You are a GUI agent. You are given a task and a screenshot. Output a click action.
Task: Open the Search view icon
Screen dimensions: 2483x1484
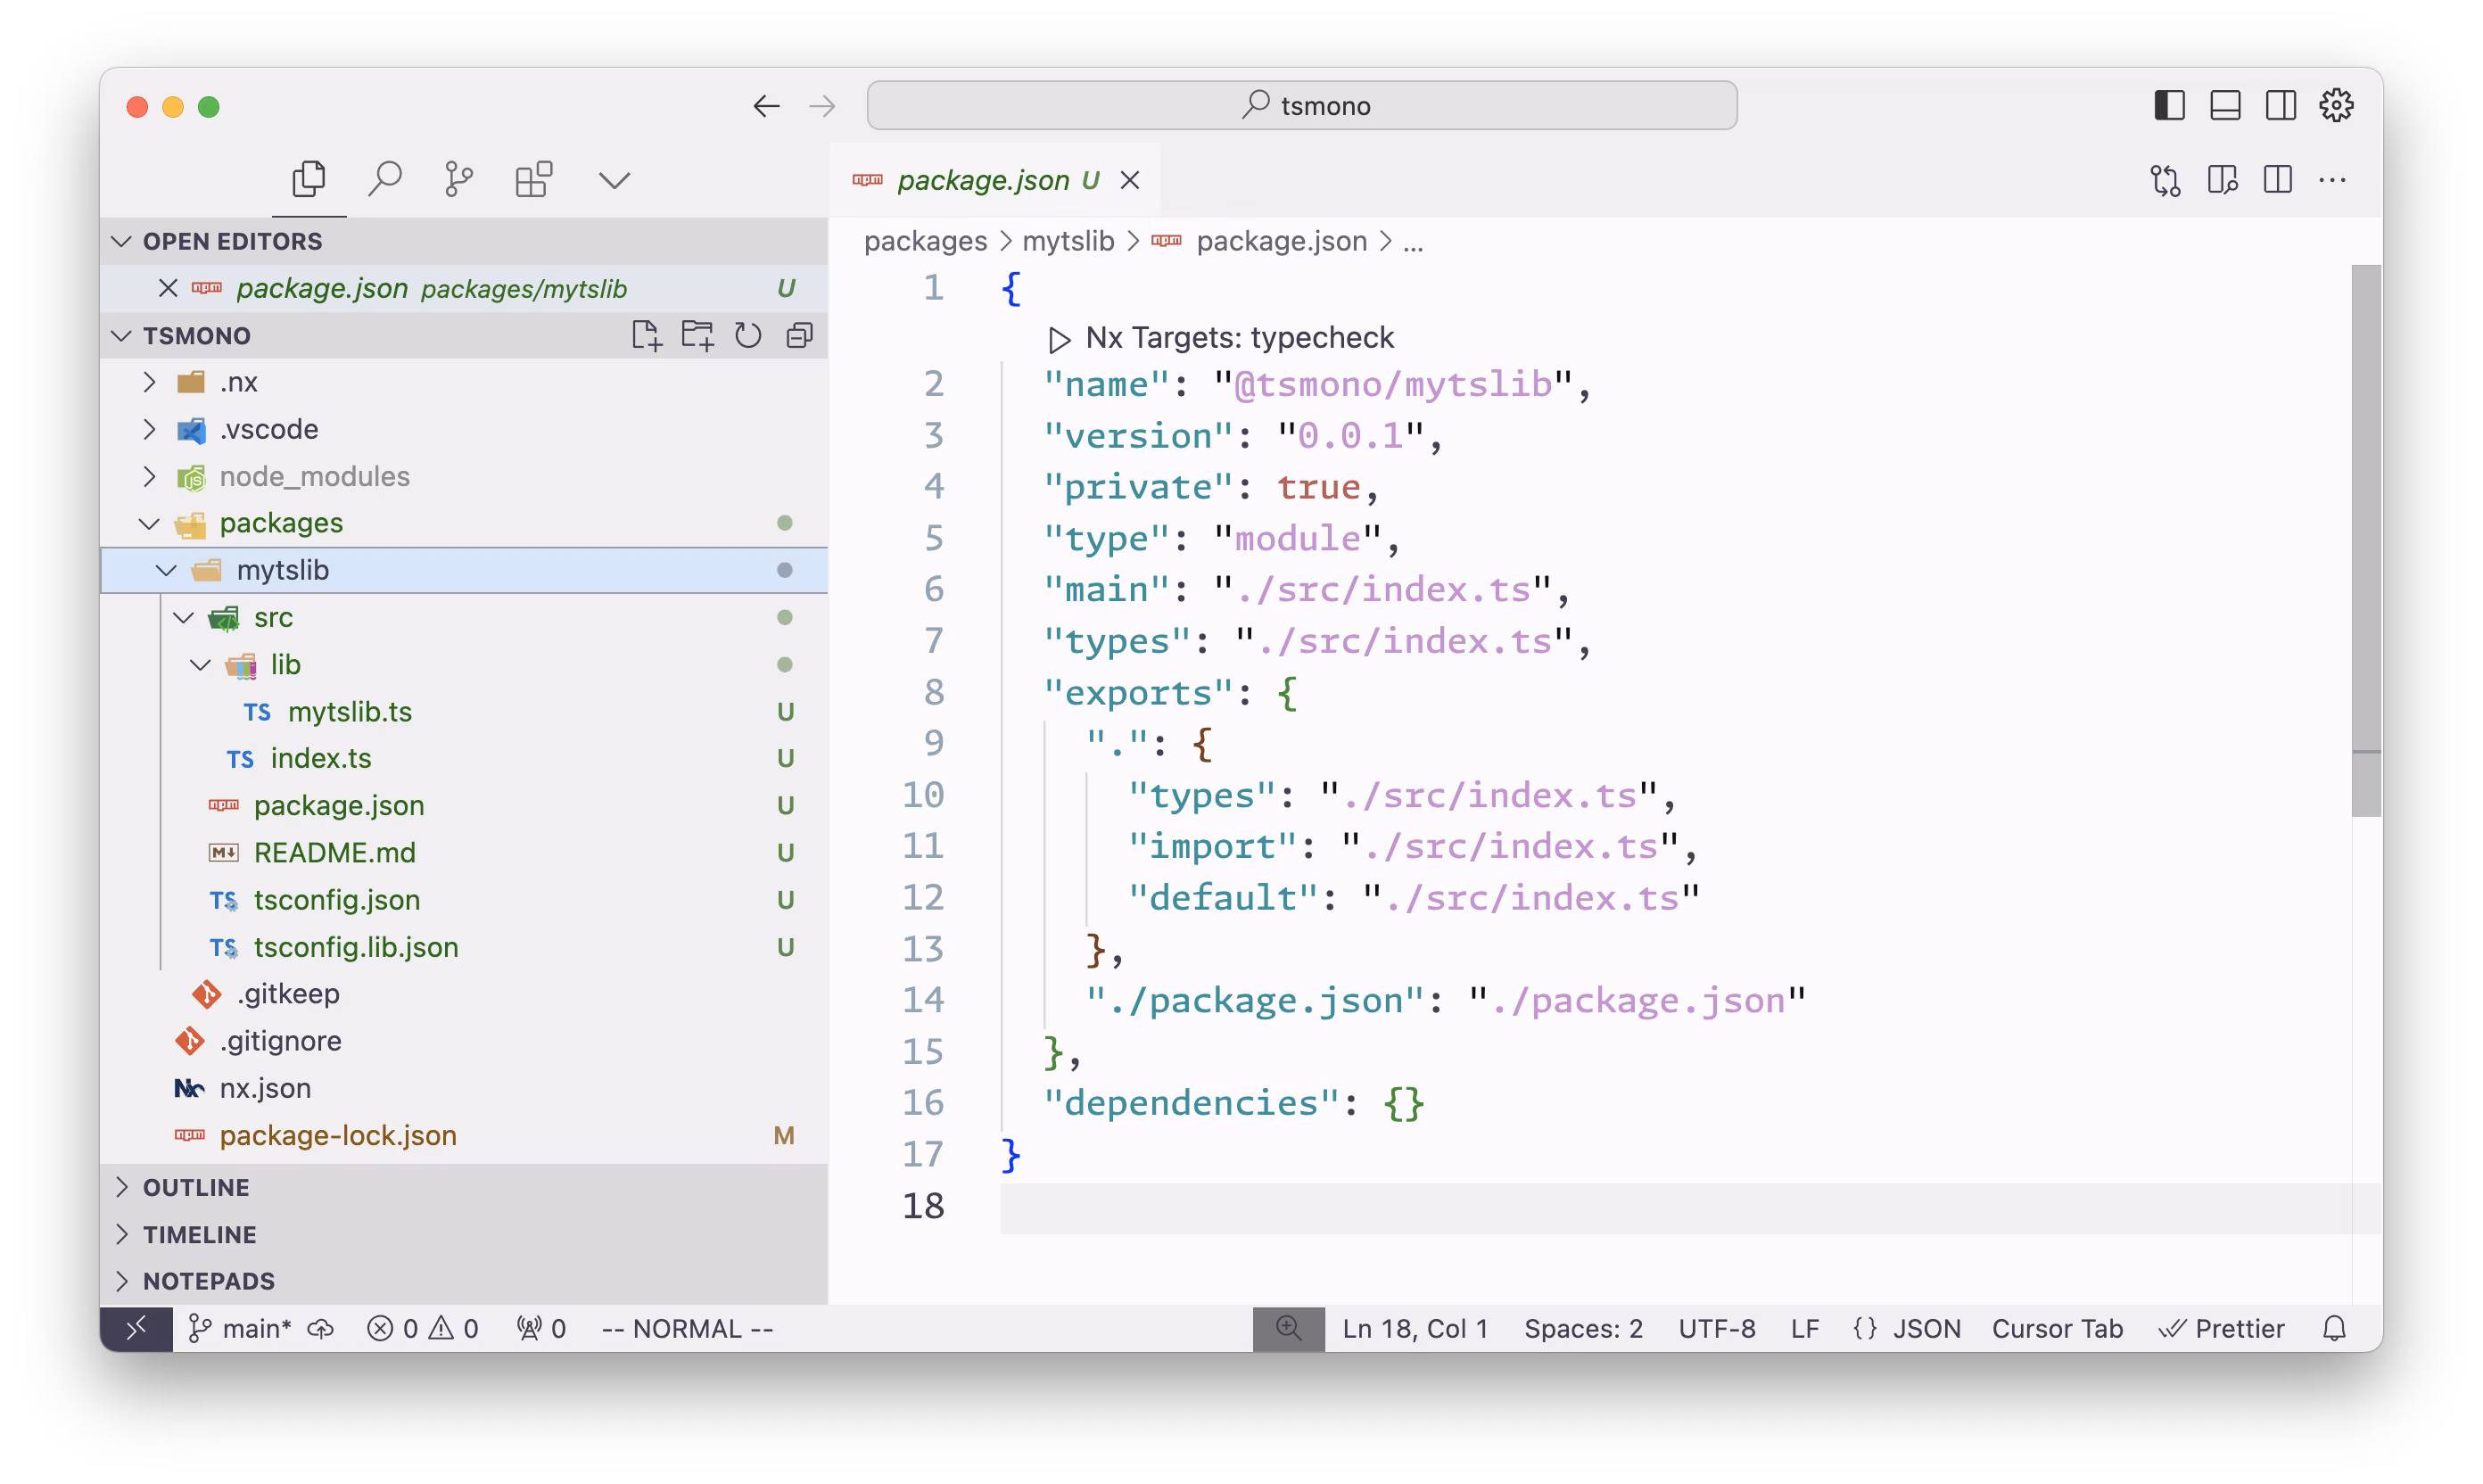coord(385,180)
